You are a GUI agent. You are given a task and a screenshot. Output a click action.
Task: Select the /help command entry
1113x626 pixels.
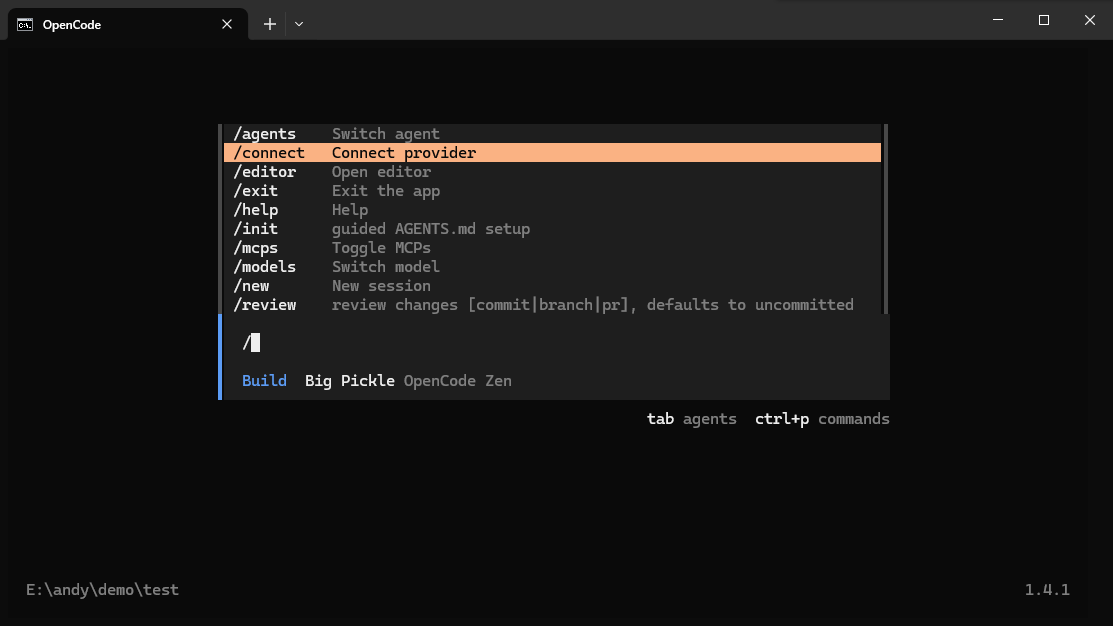(300, 210)
